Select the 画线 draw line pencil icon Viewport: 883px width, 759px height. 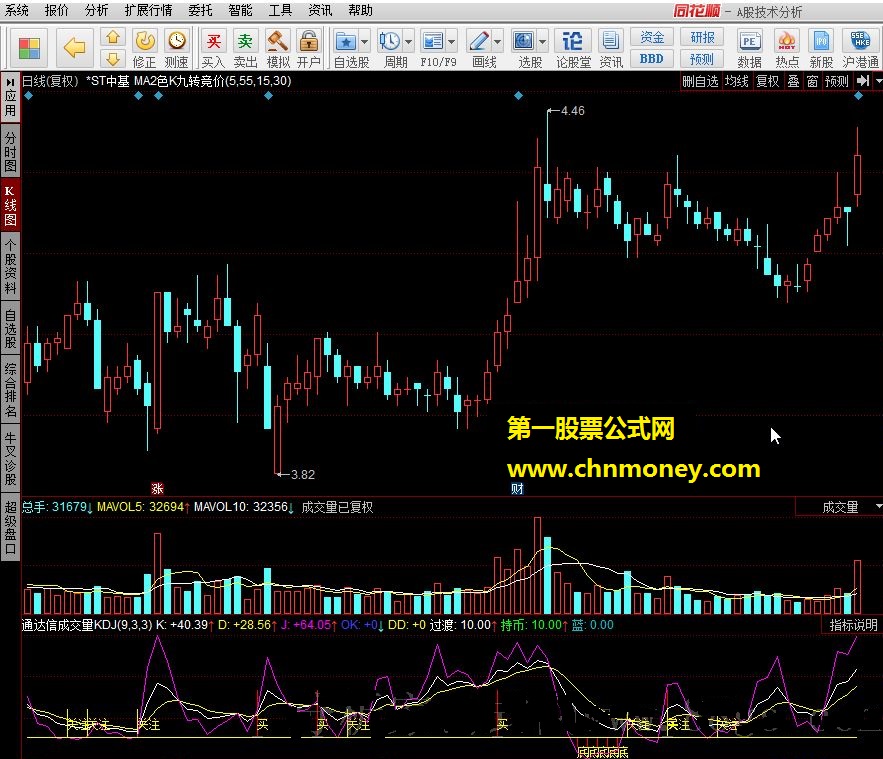coord(479,41)
